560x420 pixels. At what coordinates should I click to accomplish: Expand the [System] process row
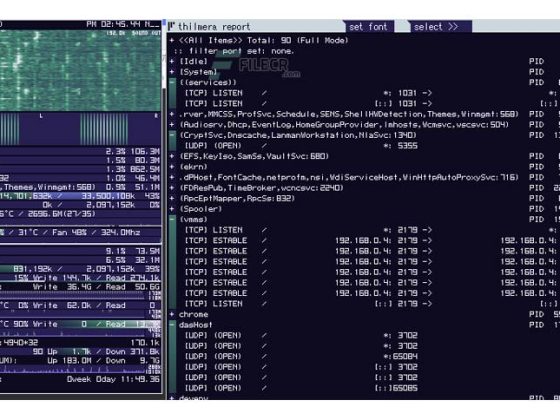click(172, 72)
